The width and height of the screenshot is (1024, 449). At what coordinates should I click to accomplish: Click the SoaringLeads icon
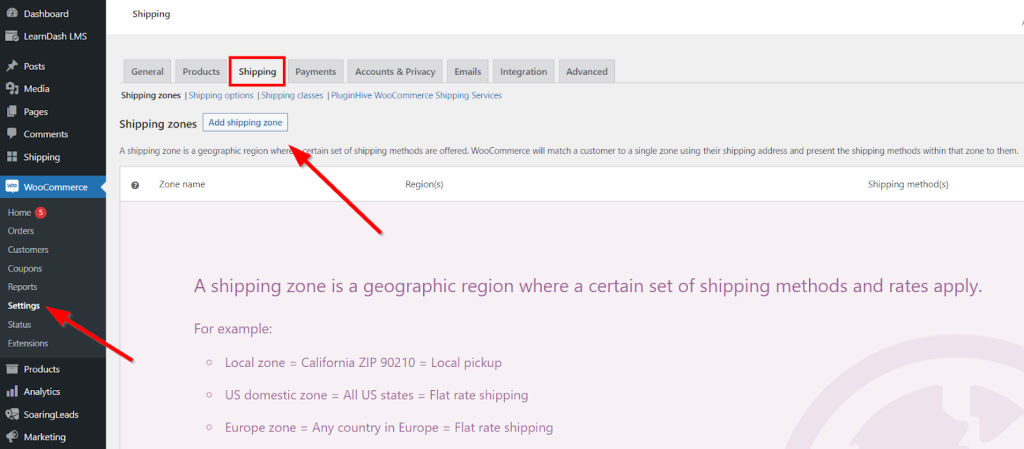(12, 414)
